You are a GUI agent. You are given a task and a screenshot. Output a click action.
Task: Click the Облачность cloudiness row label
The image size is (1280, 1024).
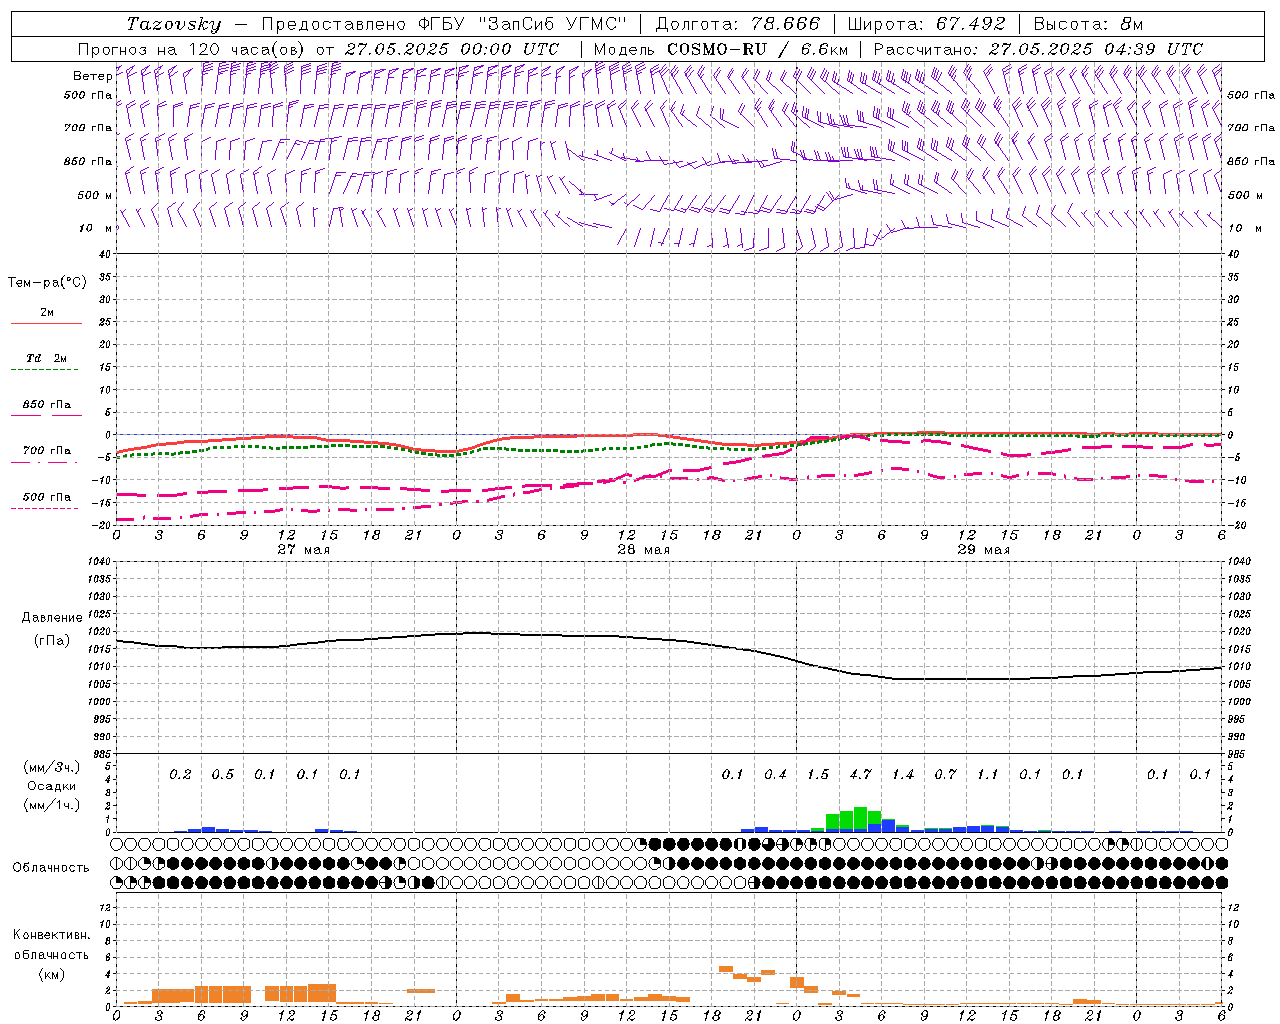[51, 867]
